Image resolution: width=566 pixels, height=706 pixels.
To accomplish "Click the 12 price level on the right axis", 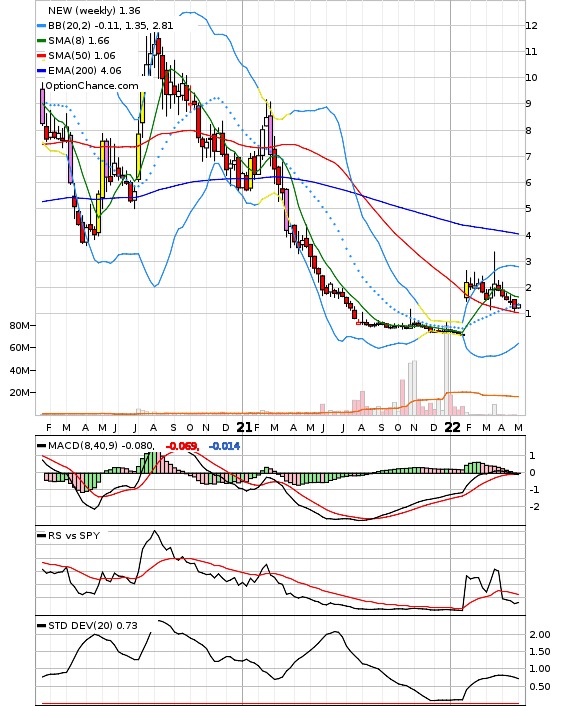I will [x=532, y=26].
